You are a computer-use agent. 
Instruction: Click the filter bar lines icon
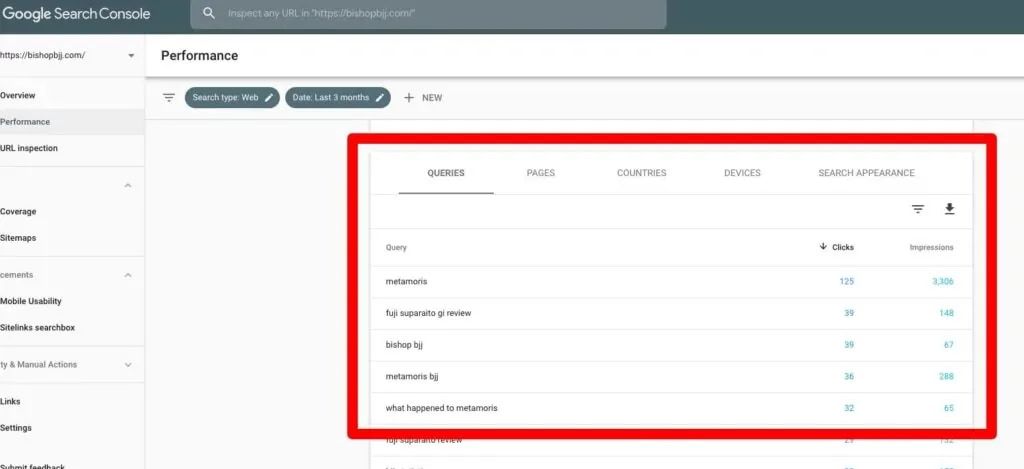click(x=169, y=98)
